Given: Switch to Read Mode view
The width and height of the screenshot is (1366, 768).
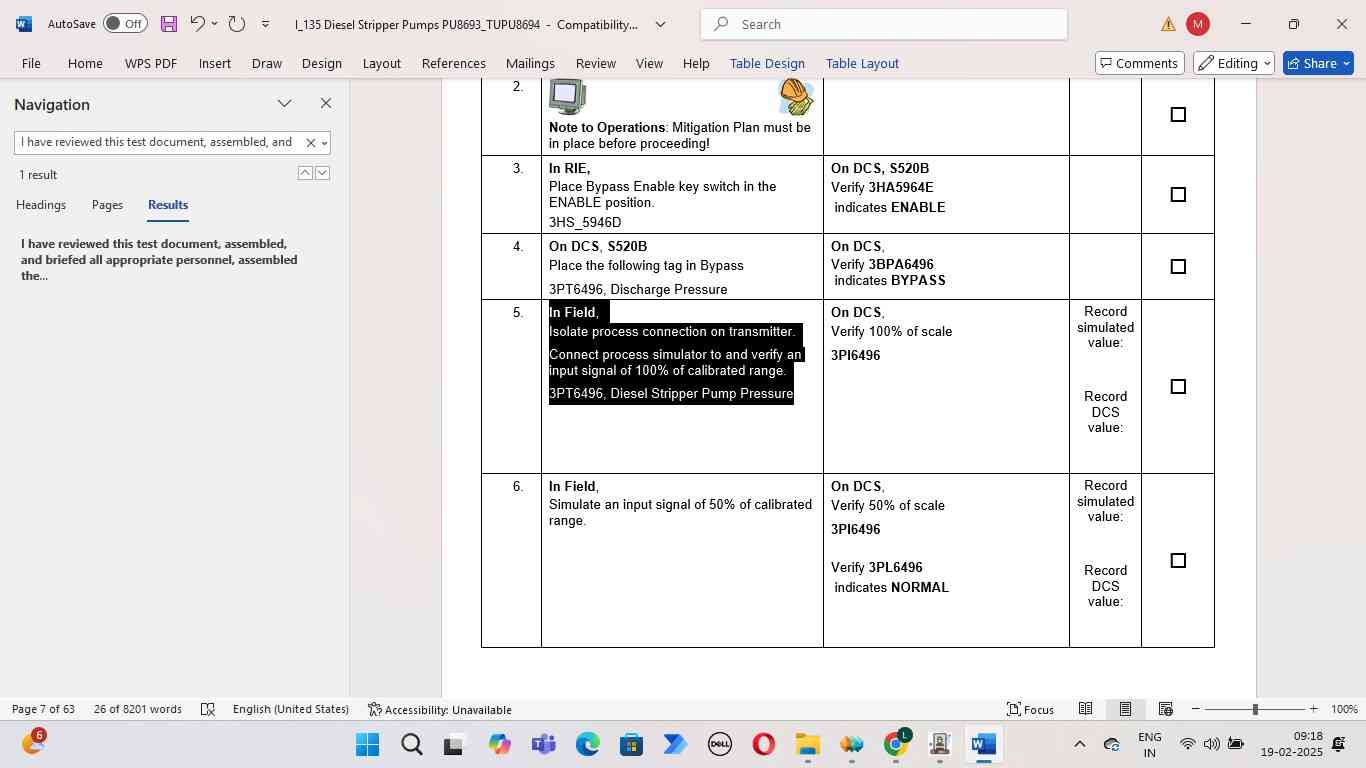Looking at the screenshot, I should (x=1085, y=709).
